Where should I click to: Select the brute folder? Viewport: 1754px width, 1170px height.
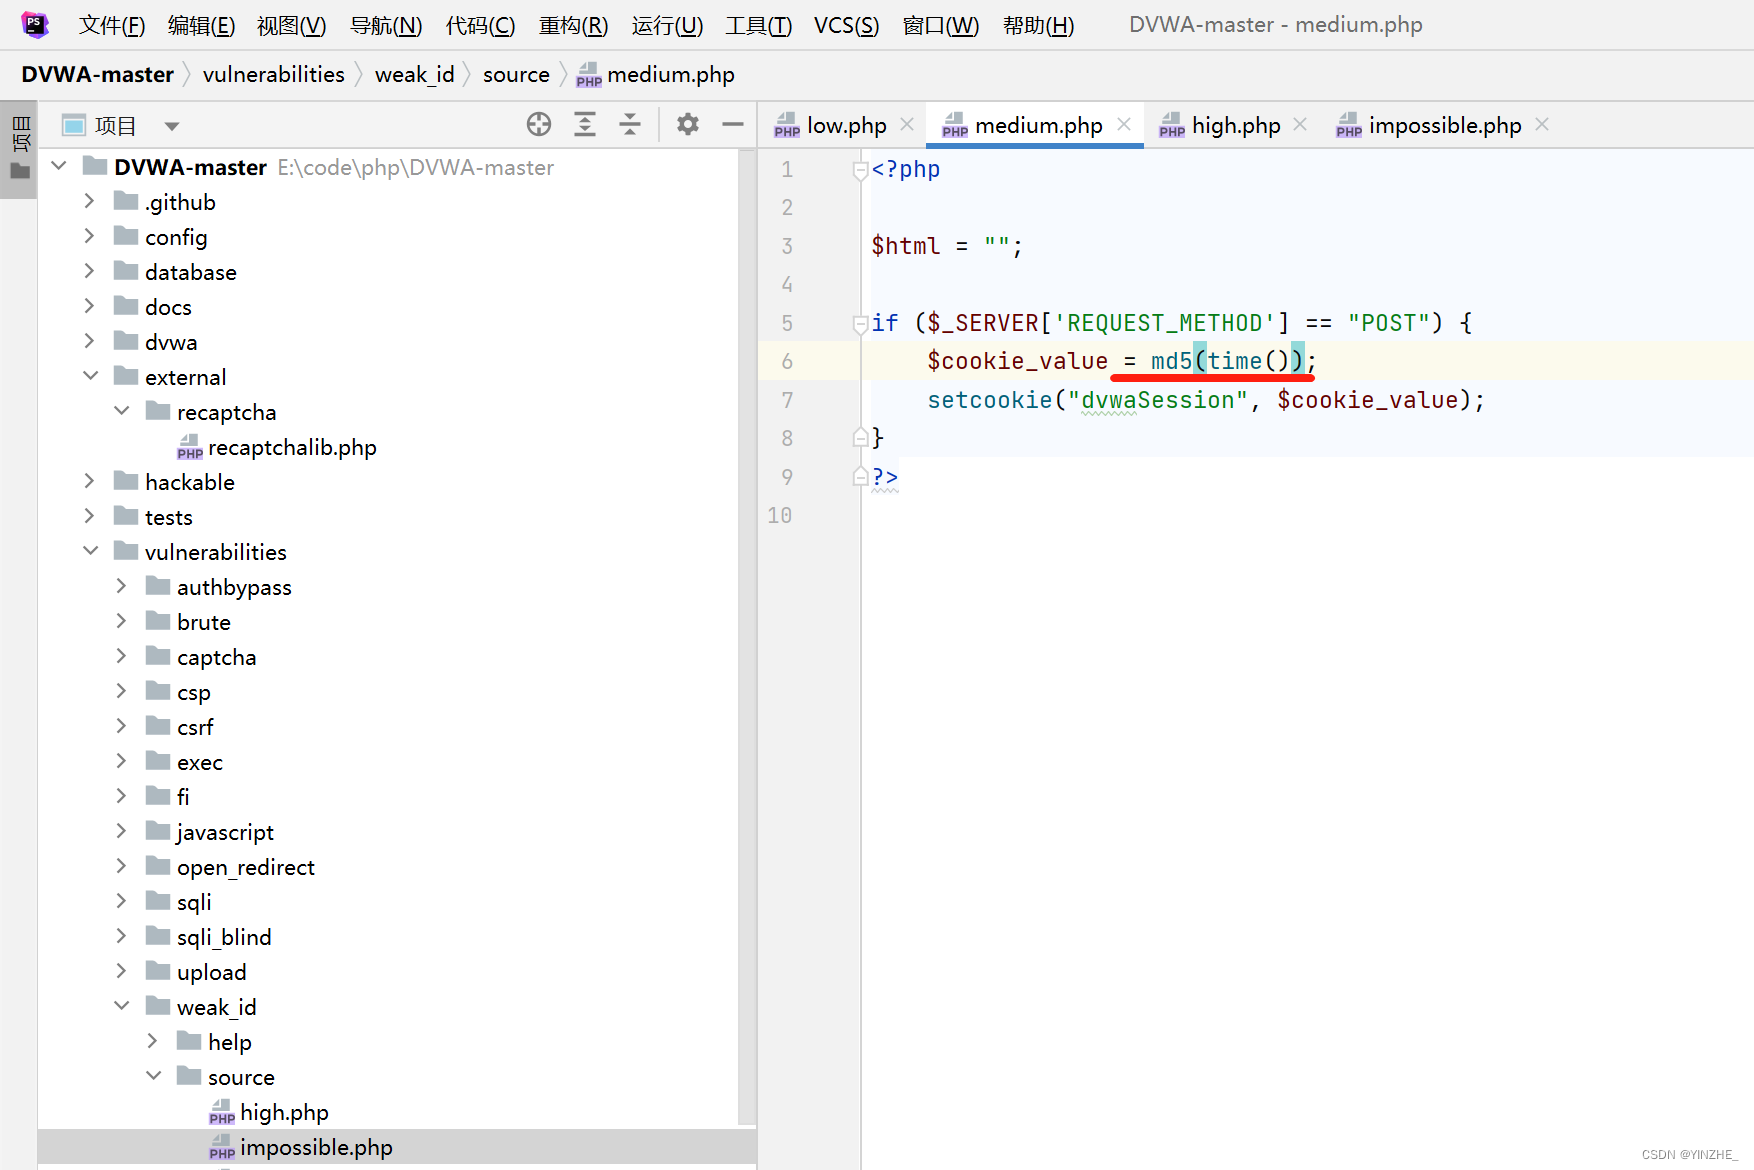[x=188, y=622]
